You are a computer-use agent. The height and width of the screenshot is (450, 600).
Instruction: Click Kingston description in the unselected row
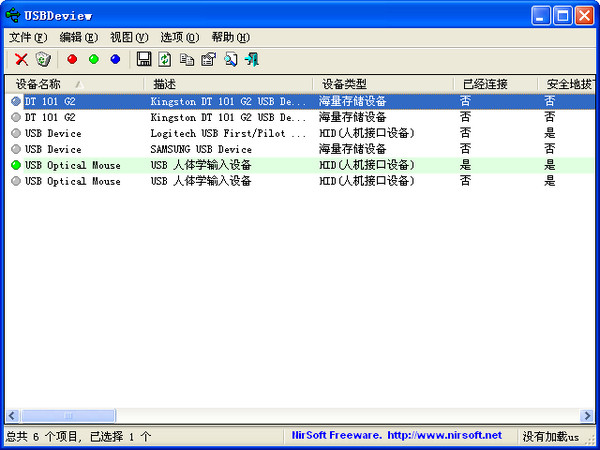point(228,117)
